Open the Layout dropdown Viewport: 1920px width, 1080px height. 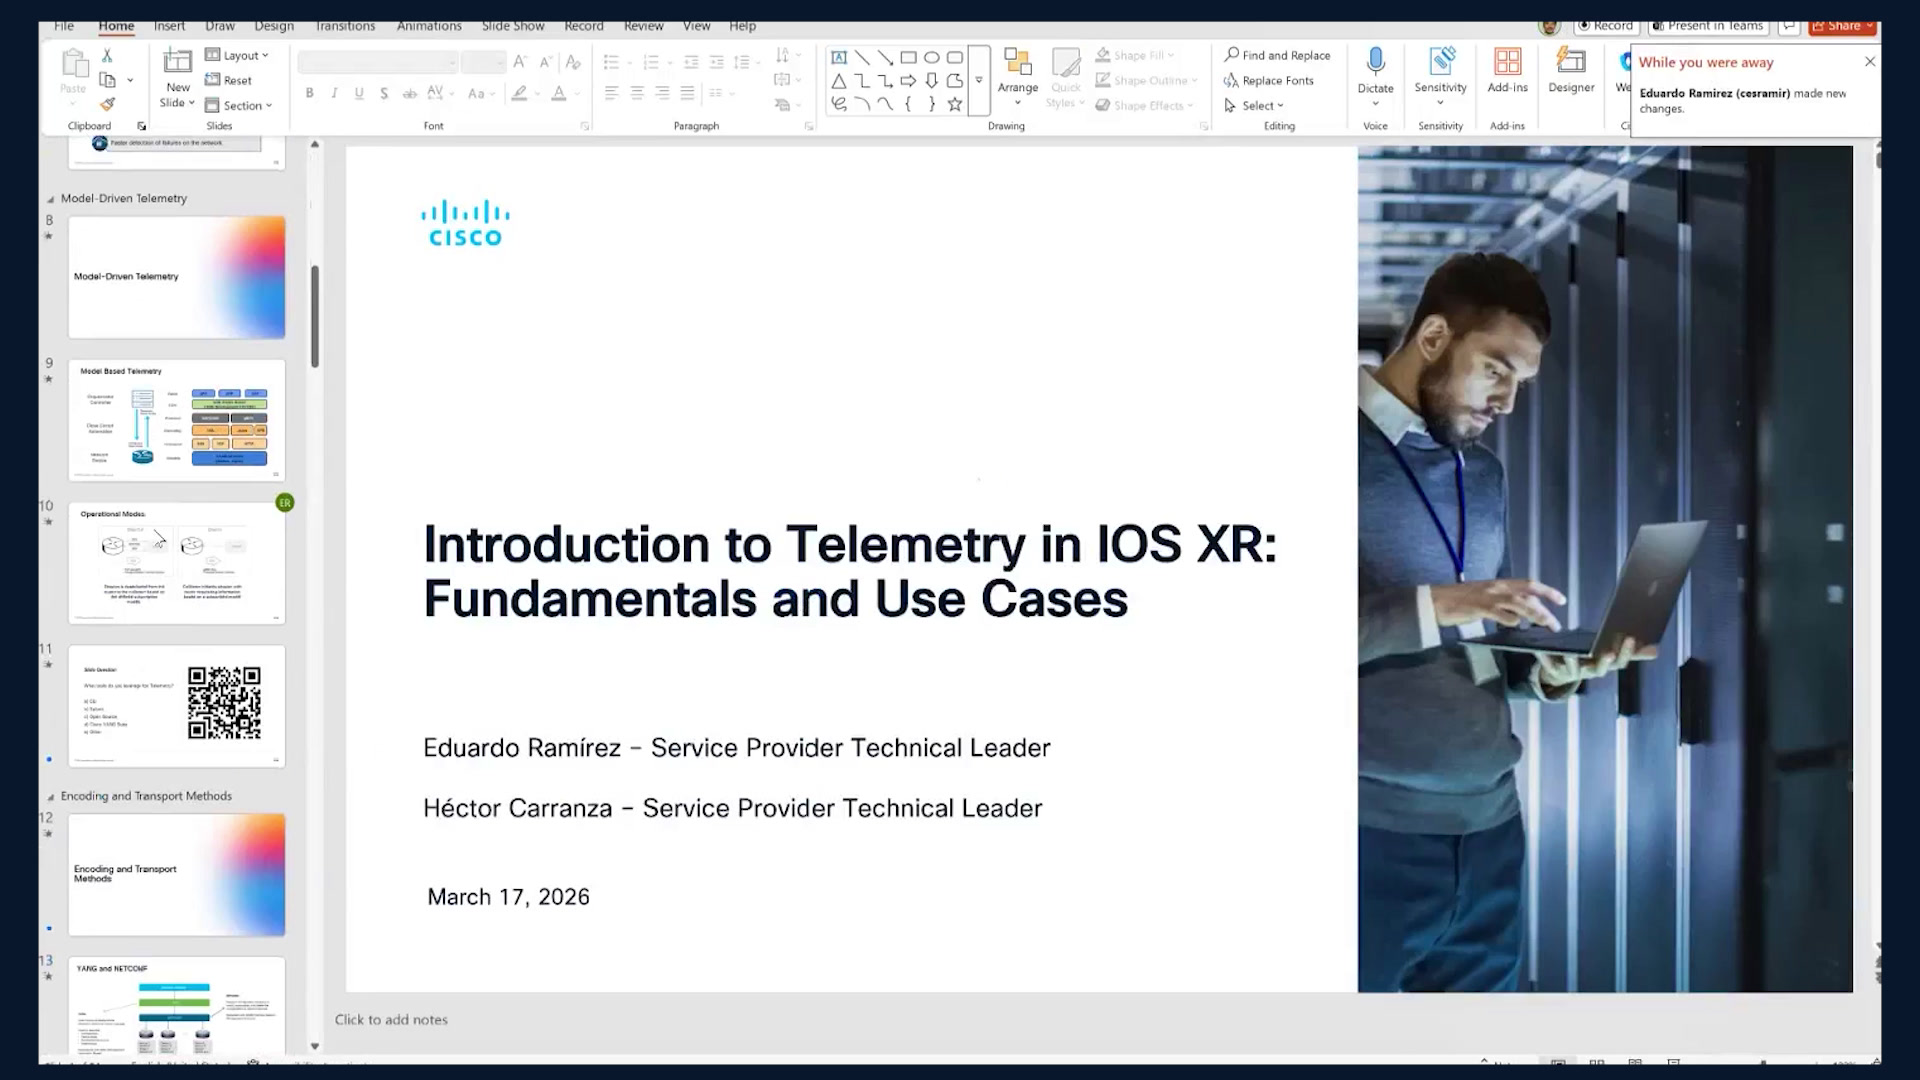[237, 56]
